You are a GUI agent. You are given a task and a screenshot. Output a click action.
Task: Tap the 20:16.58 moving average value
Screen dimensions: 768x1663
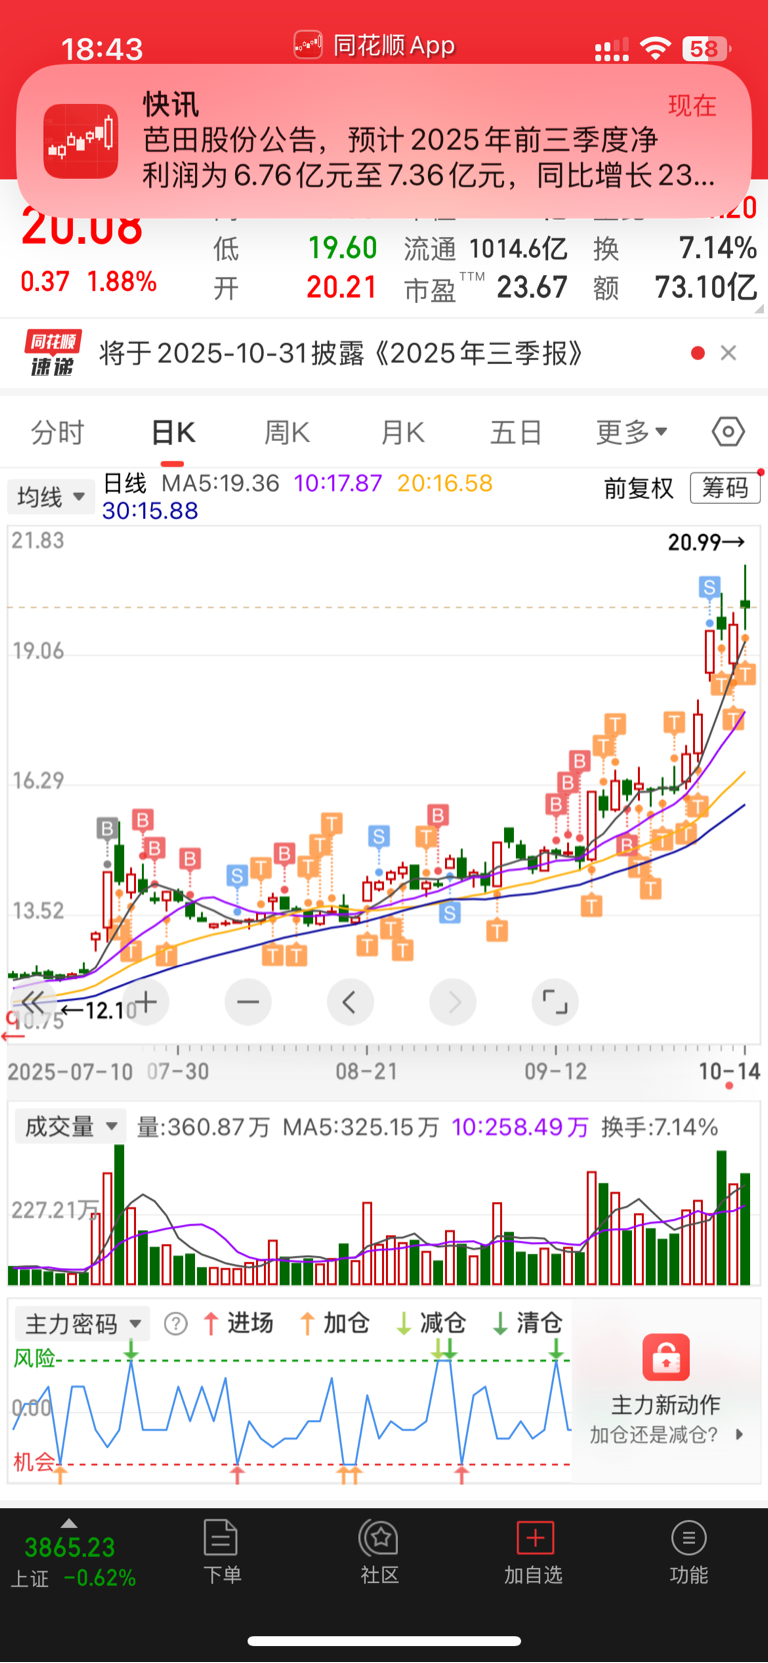[445, 484]
